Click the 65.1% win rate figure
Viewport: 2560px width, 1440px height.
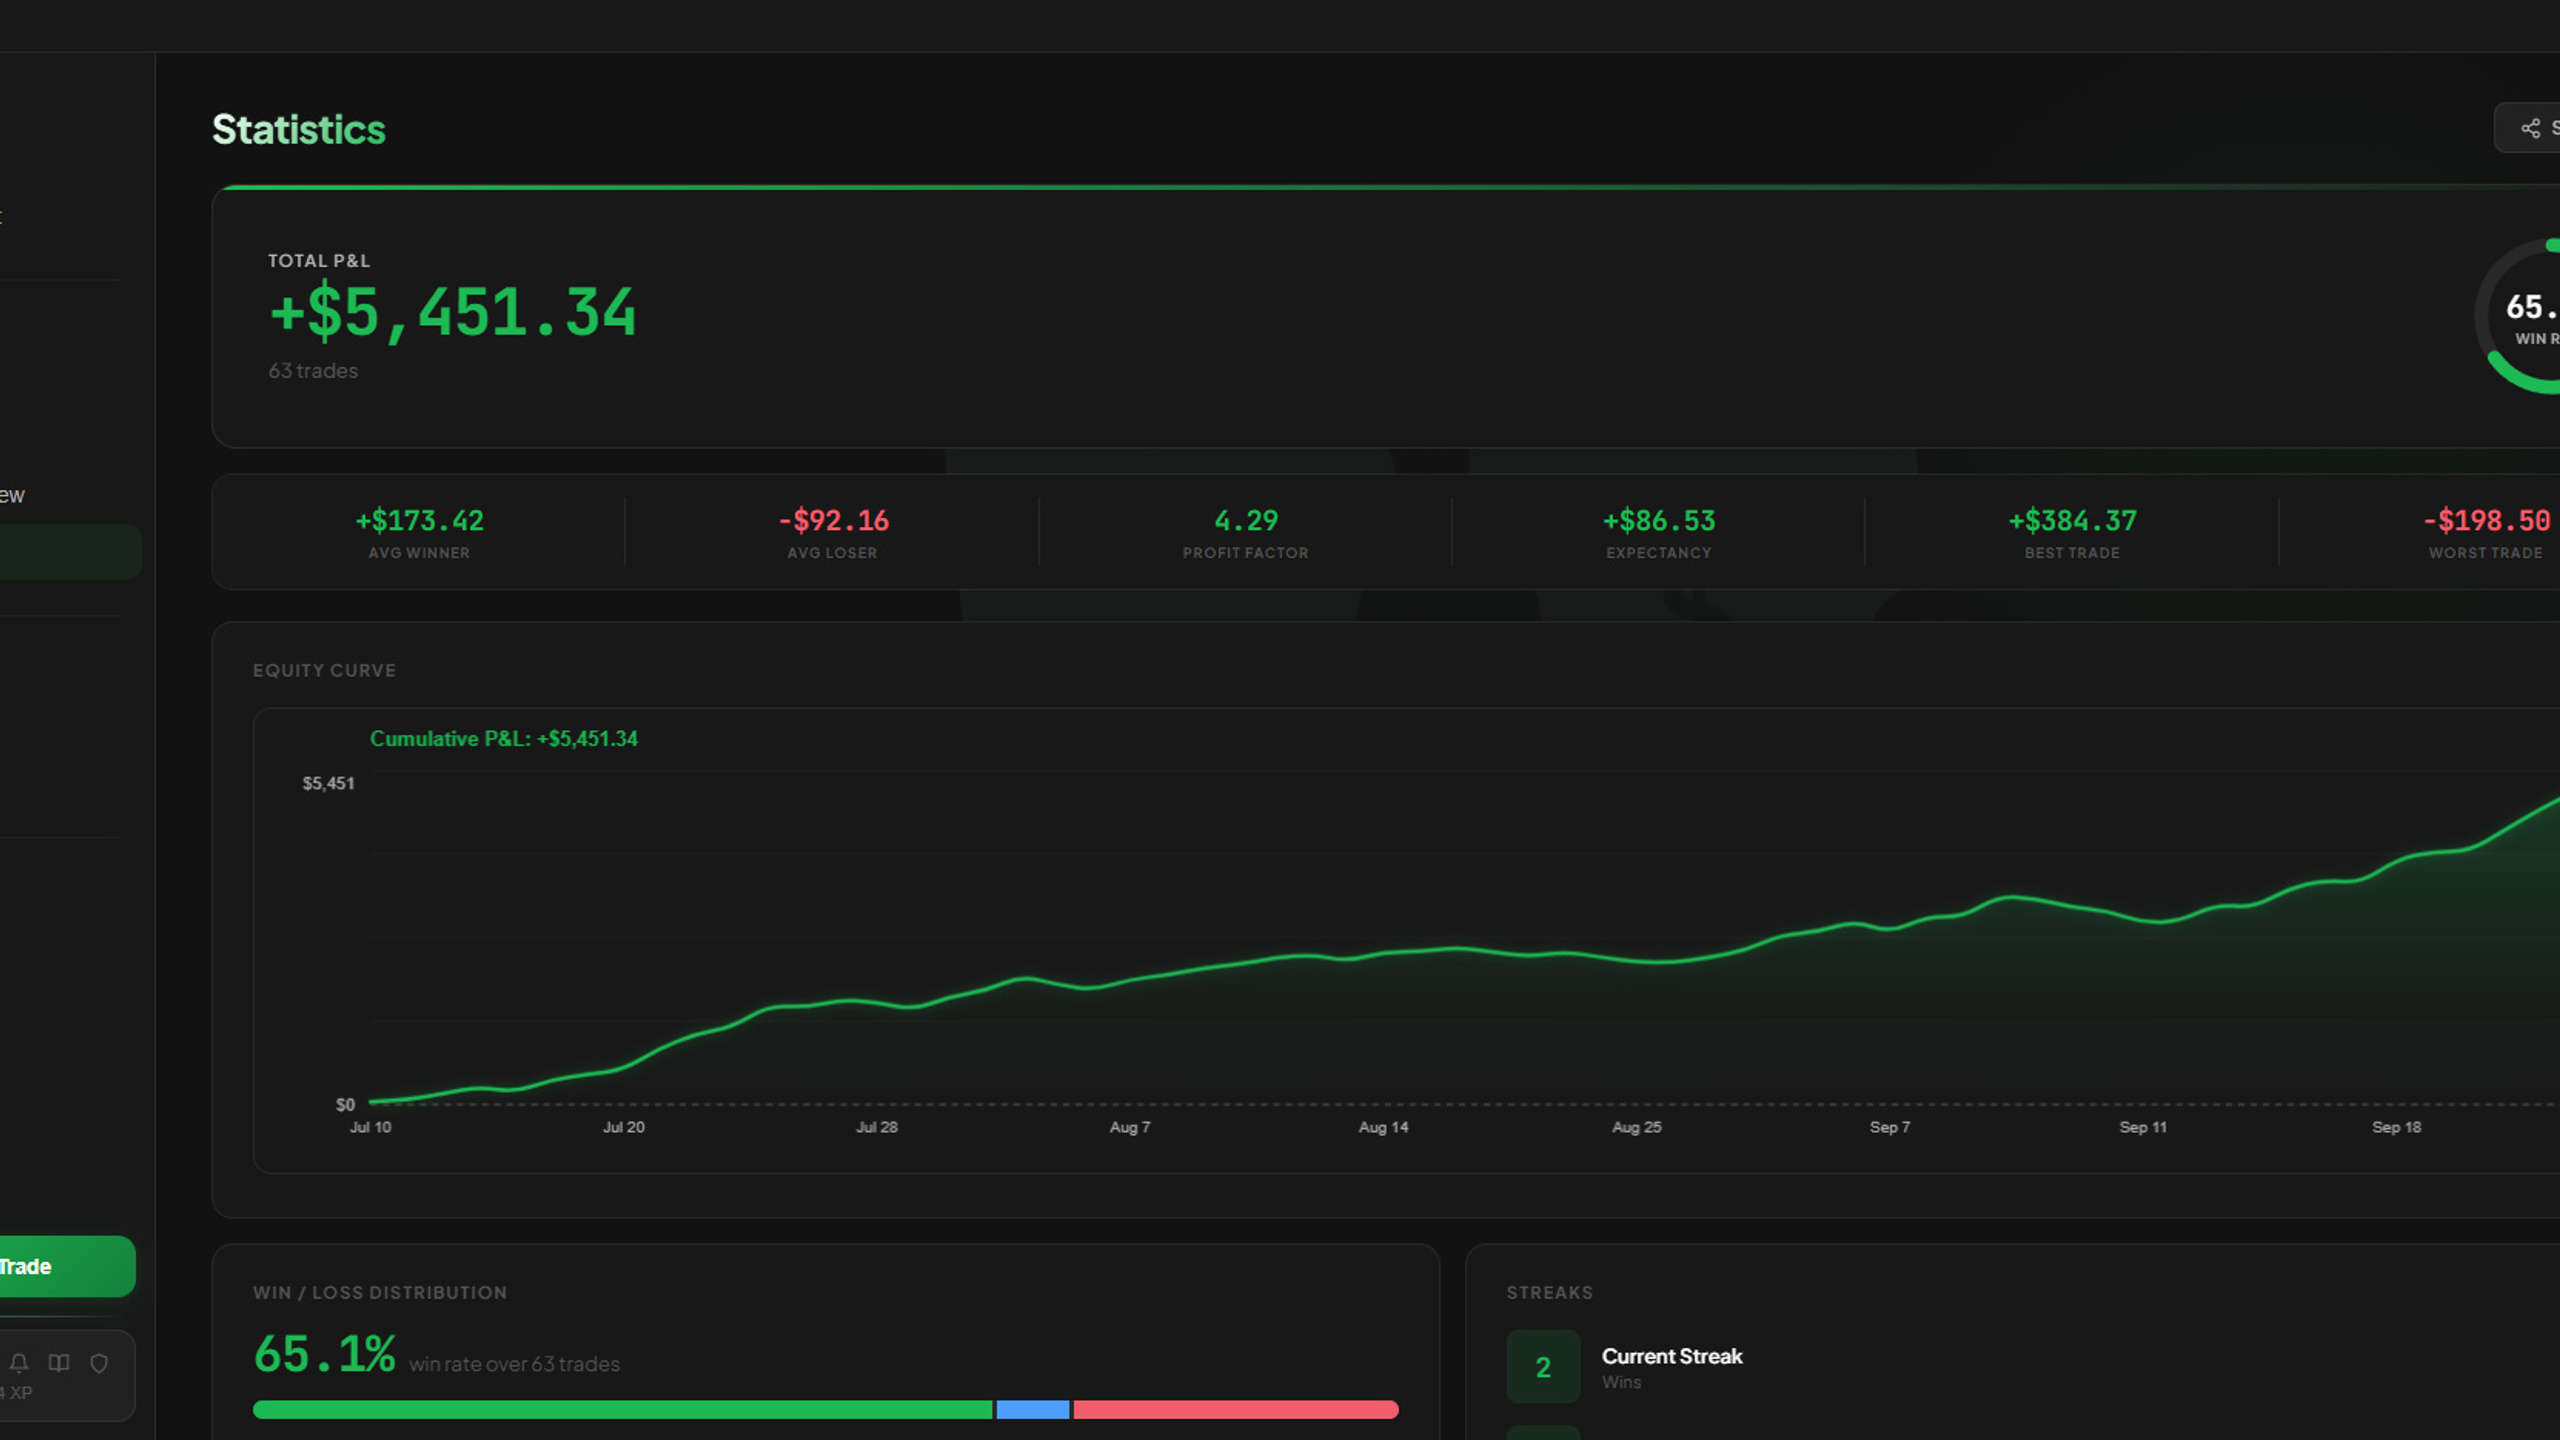point(325,1354)
